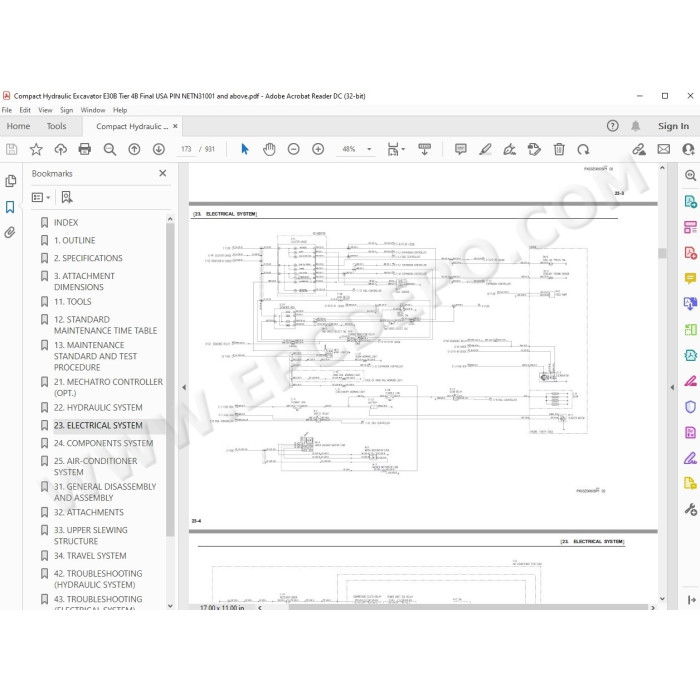Click the Delete trash icon
700x700 pixels.
(x=559, y=149)
